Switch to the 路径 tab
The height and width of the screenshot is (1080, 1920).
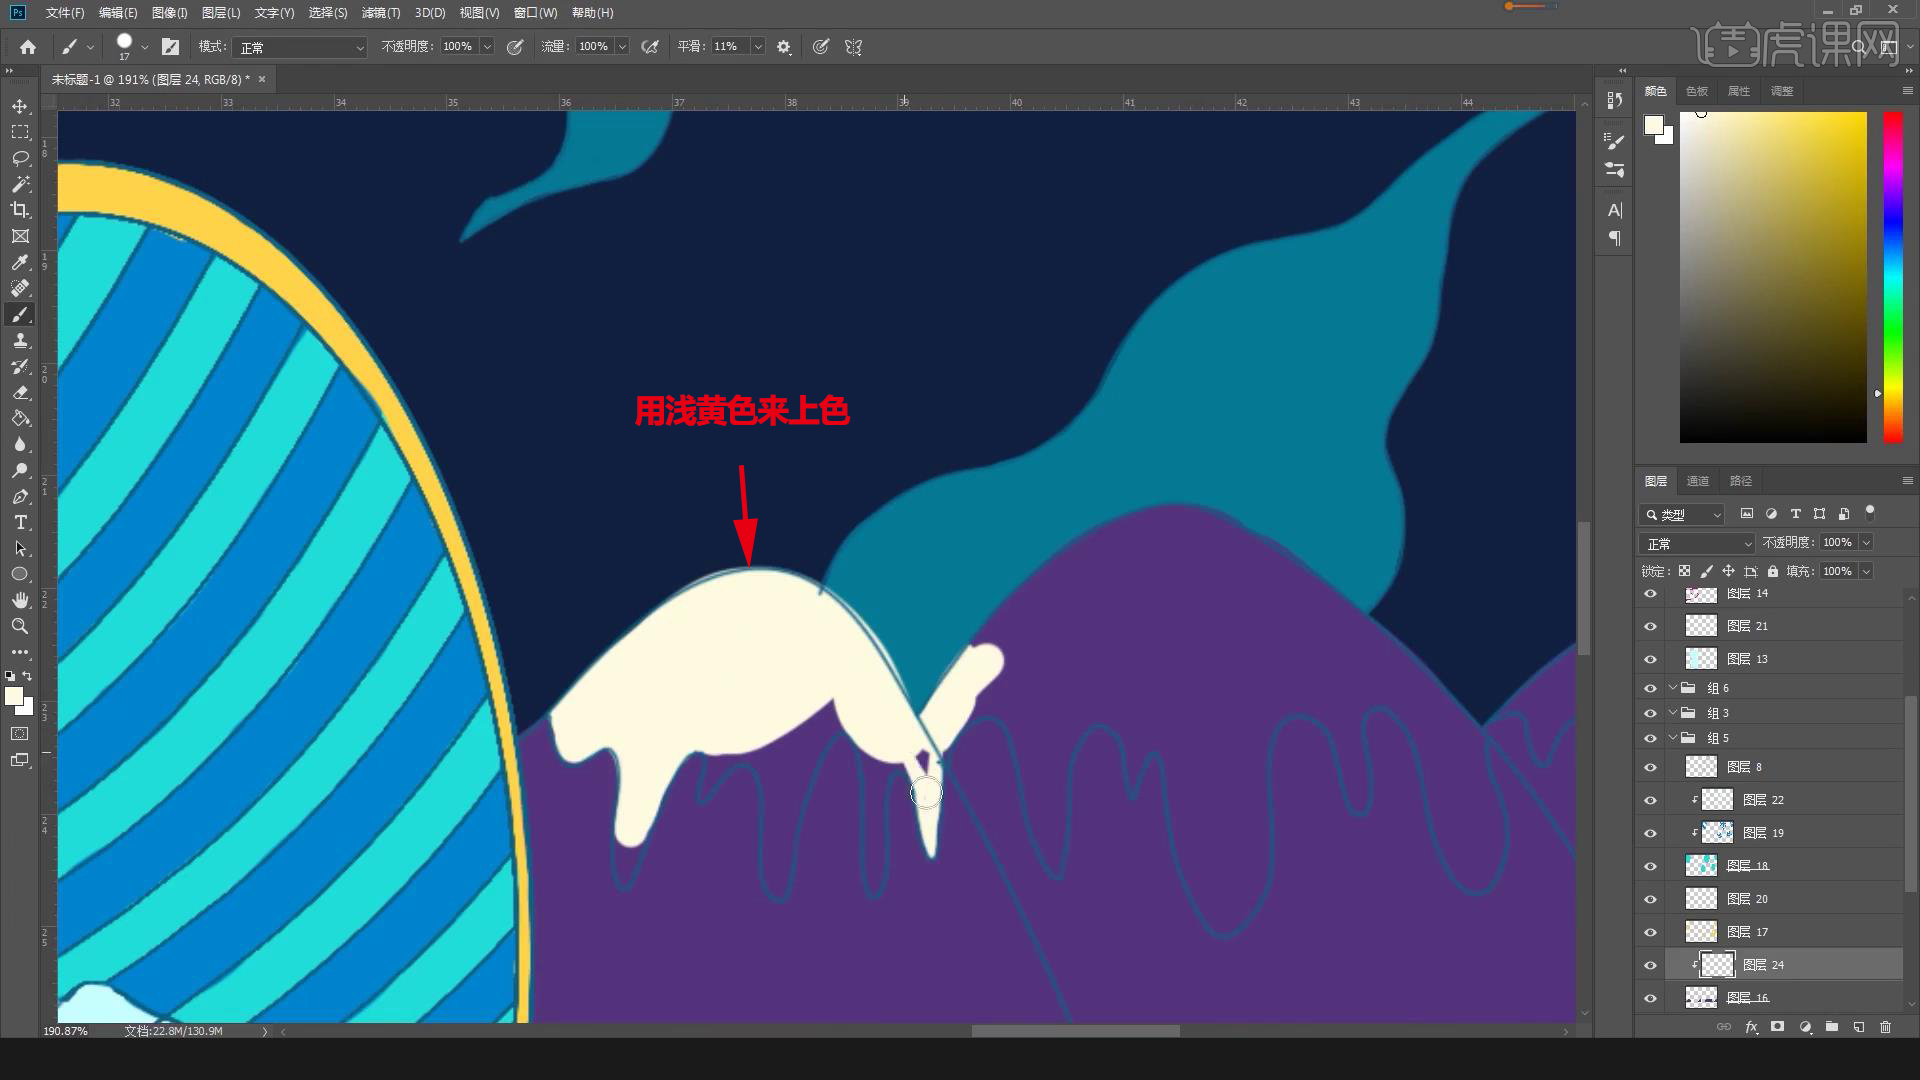[x=1741, y=481]
